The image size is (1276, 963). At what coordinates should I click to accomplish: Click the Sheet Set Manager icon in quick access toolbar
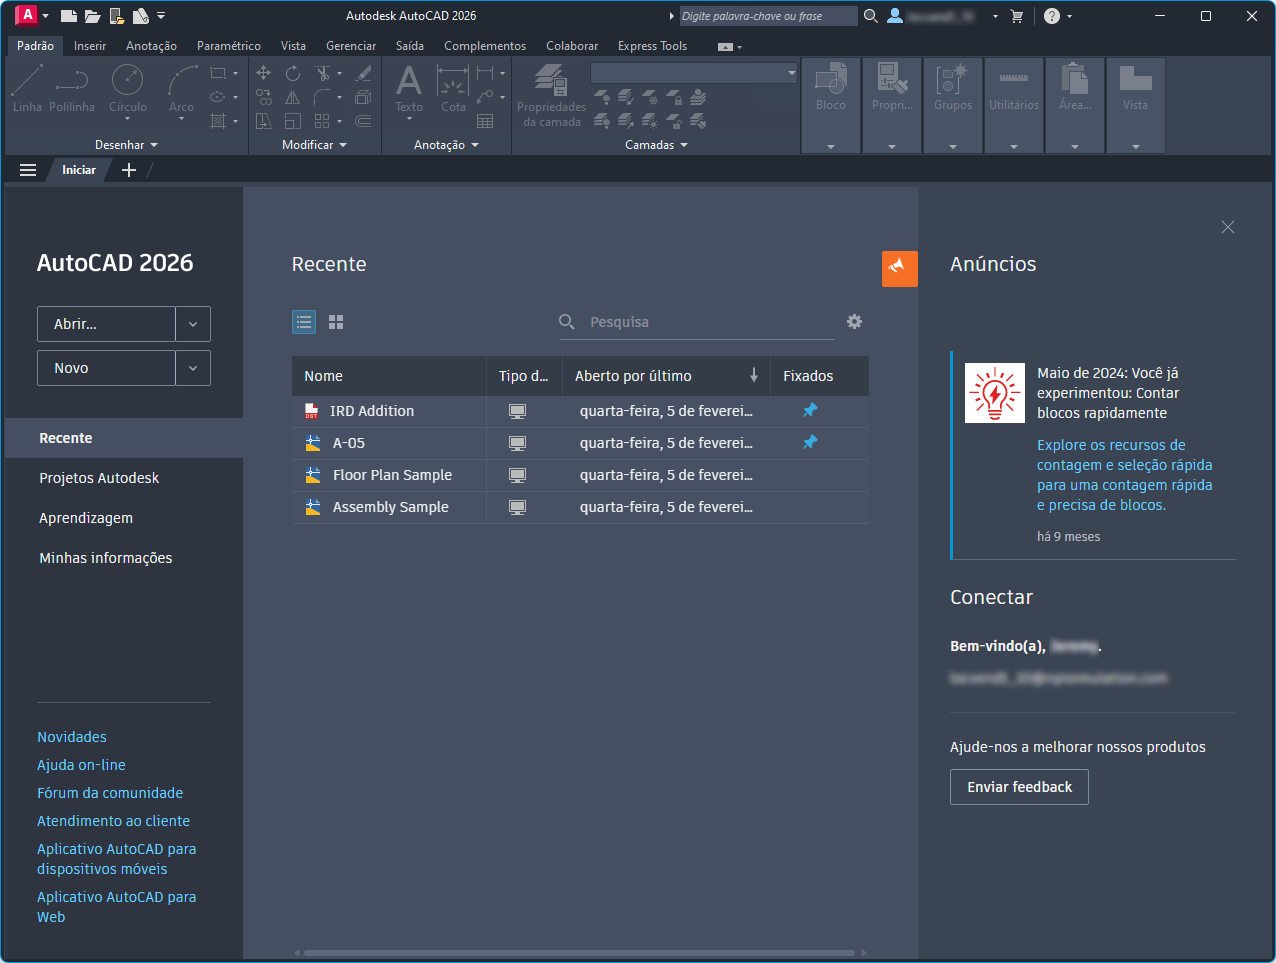click(141, 16)
